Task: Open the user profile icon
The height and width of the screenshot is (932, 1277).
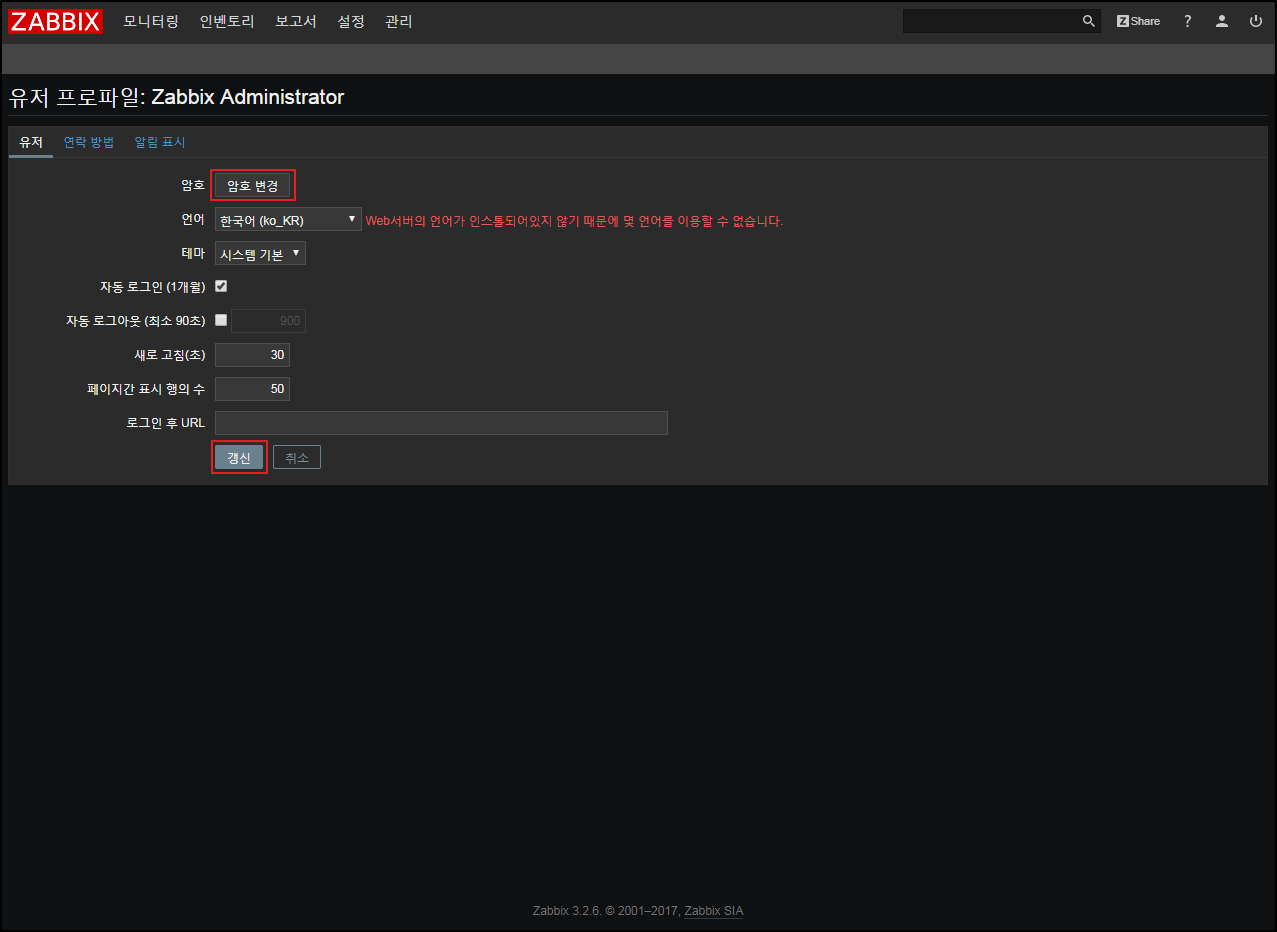Action: tap(1222, 21)
